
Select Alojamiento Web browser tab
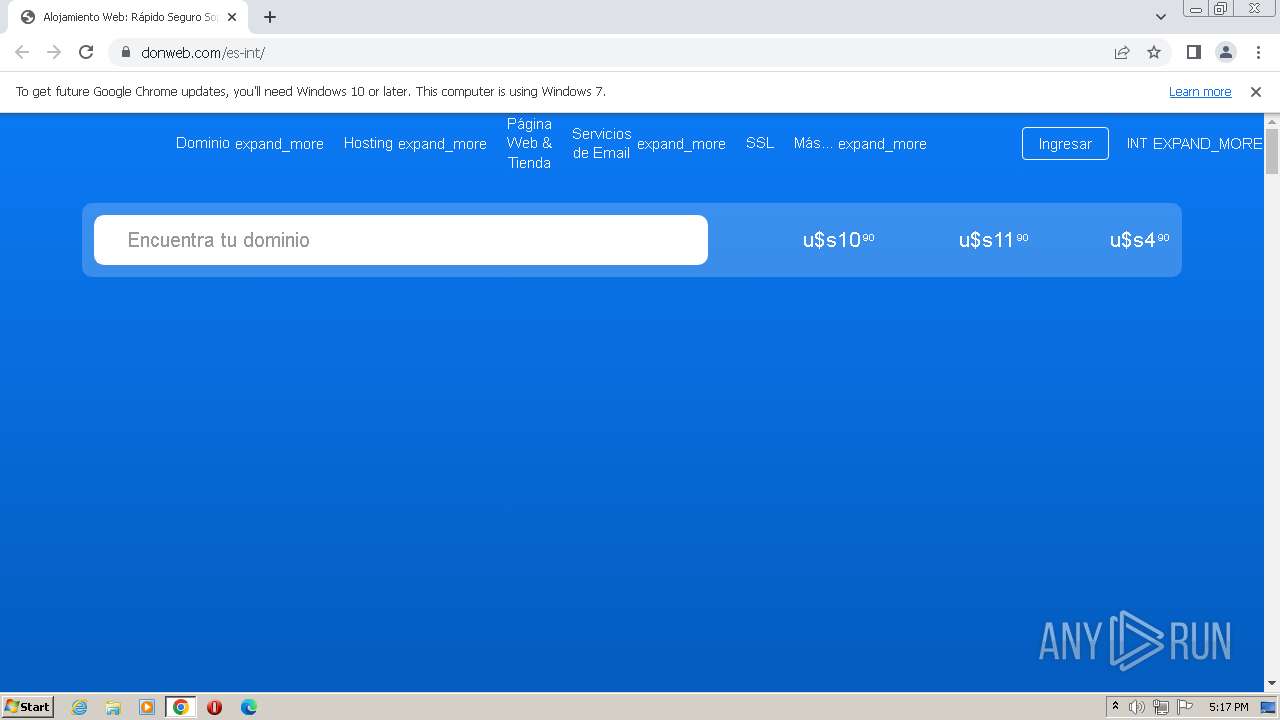click(x=128, y=17)
